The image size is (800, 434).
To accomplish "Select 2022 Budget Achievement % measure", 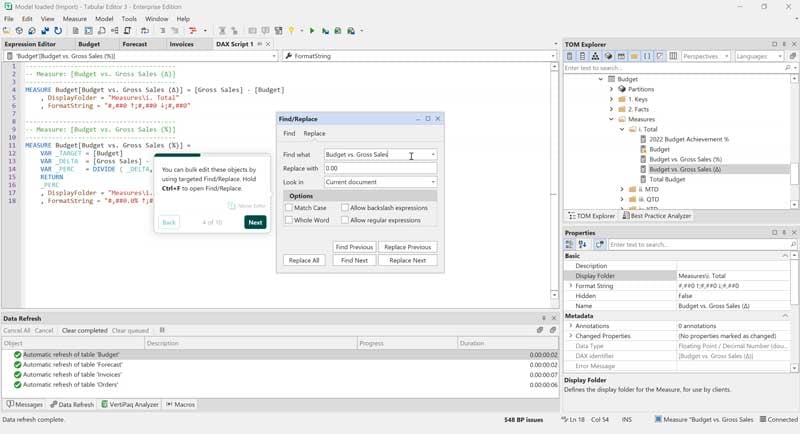I will coord(689,139).
